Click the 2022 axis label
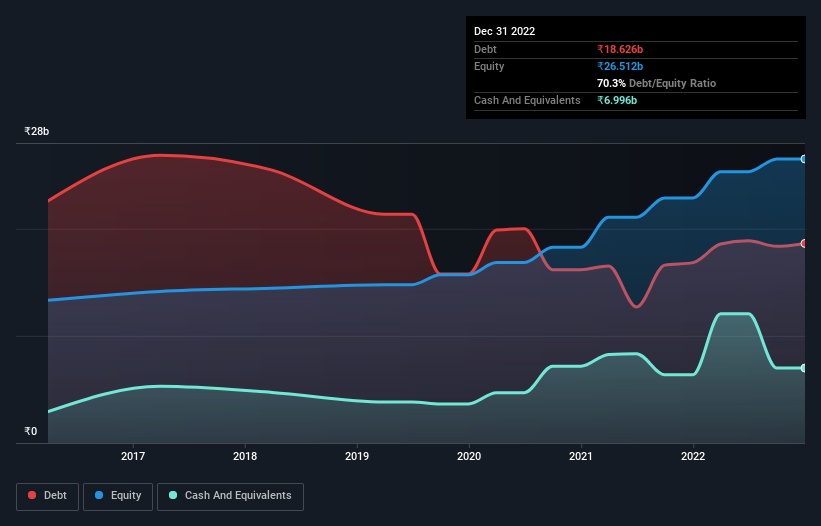This screenshot has width=821, height=526. pyautogui.click(x=693, y=456)
